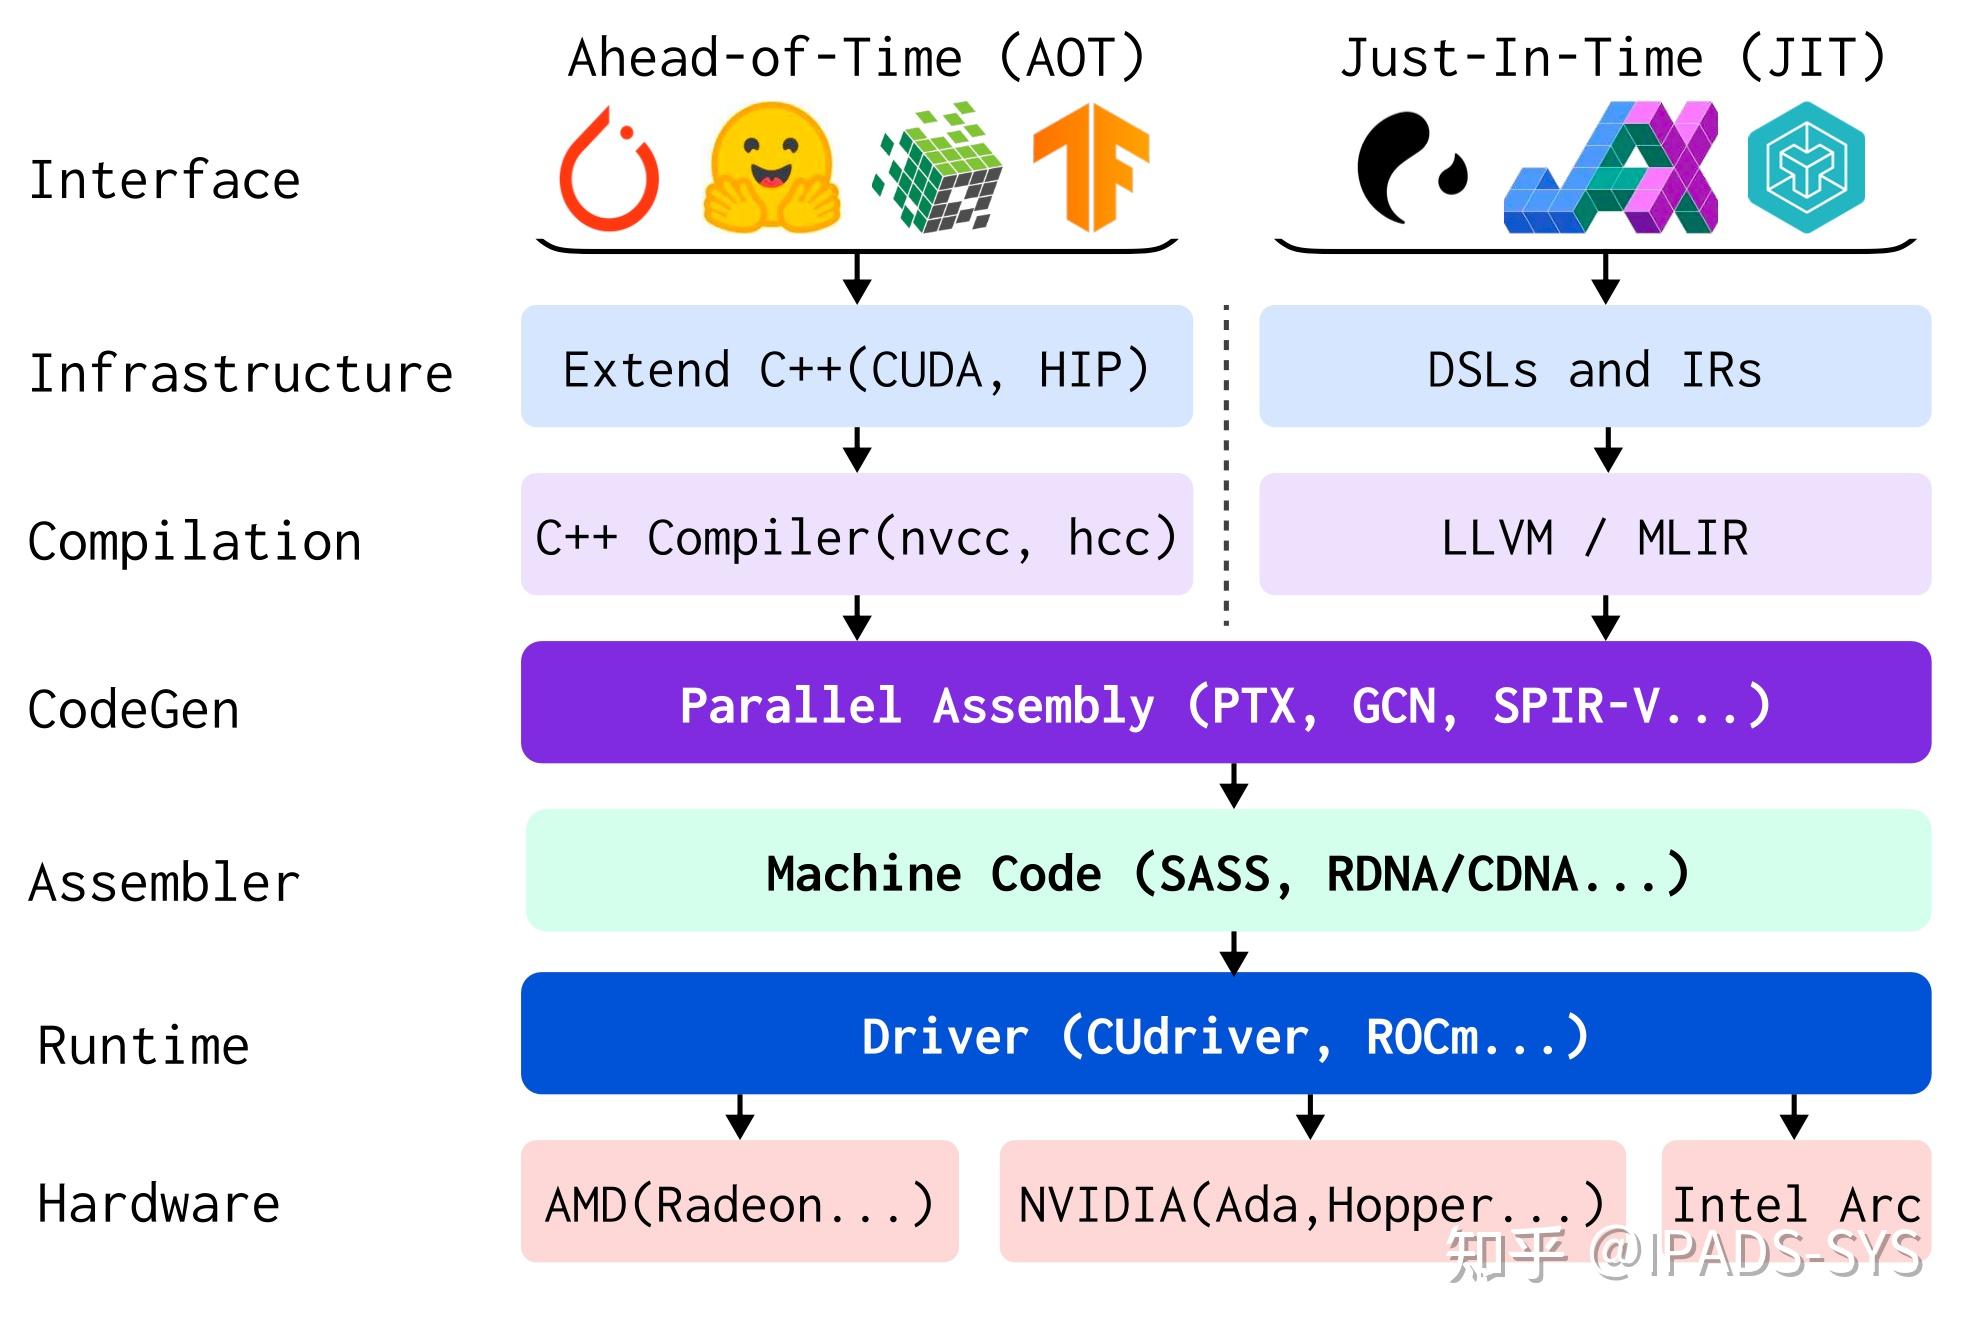Click the C++ Compiler(nvcc, hcc) block

point(856,535)
